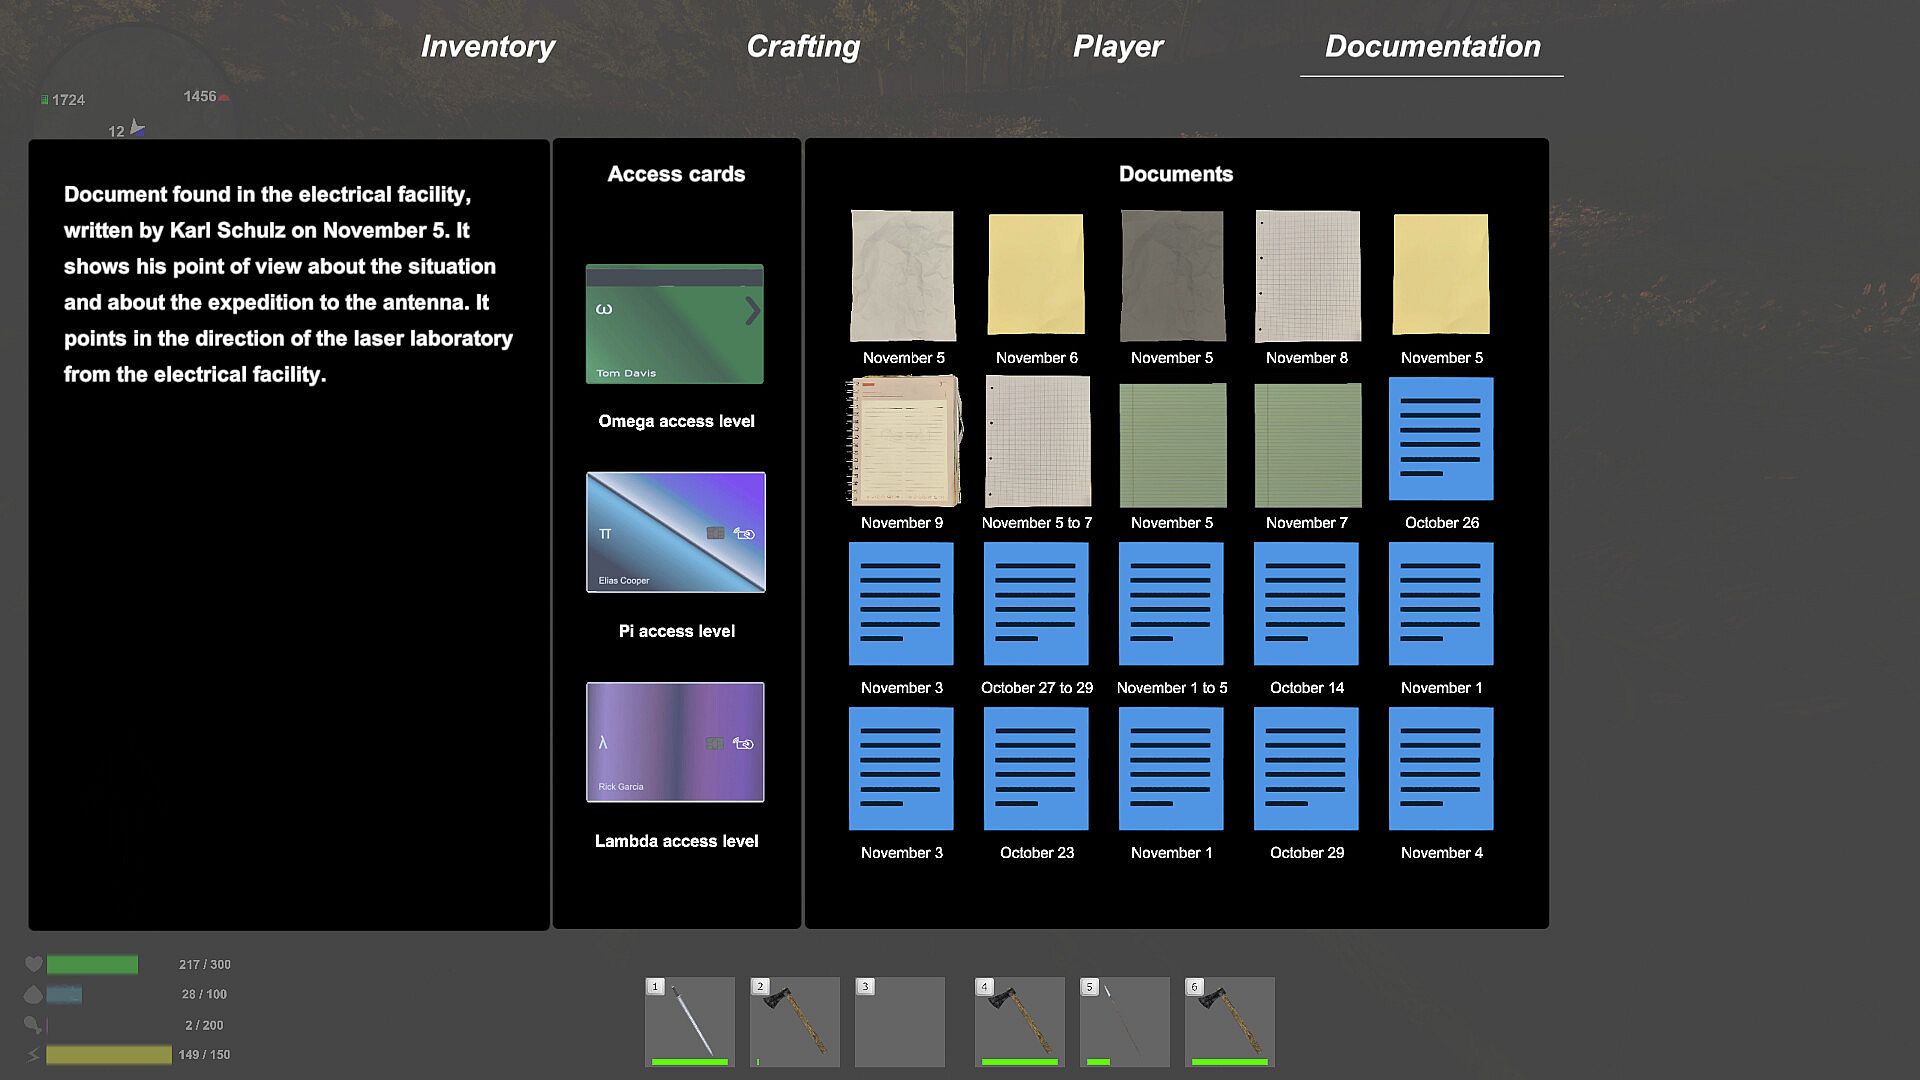Select empty hotbar slot 3
The width and height of the screenshot is (1920, 1080).
click(900, 1022)
